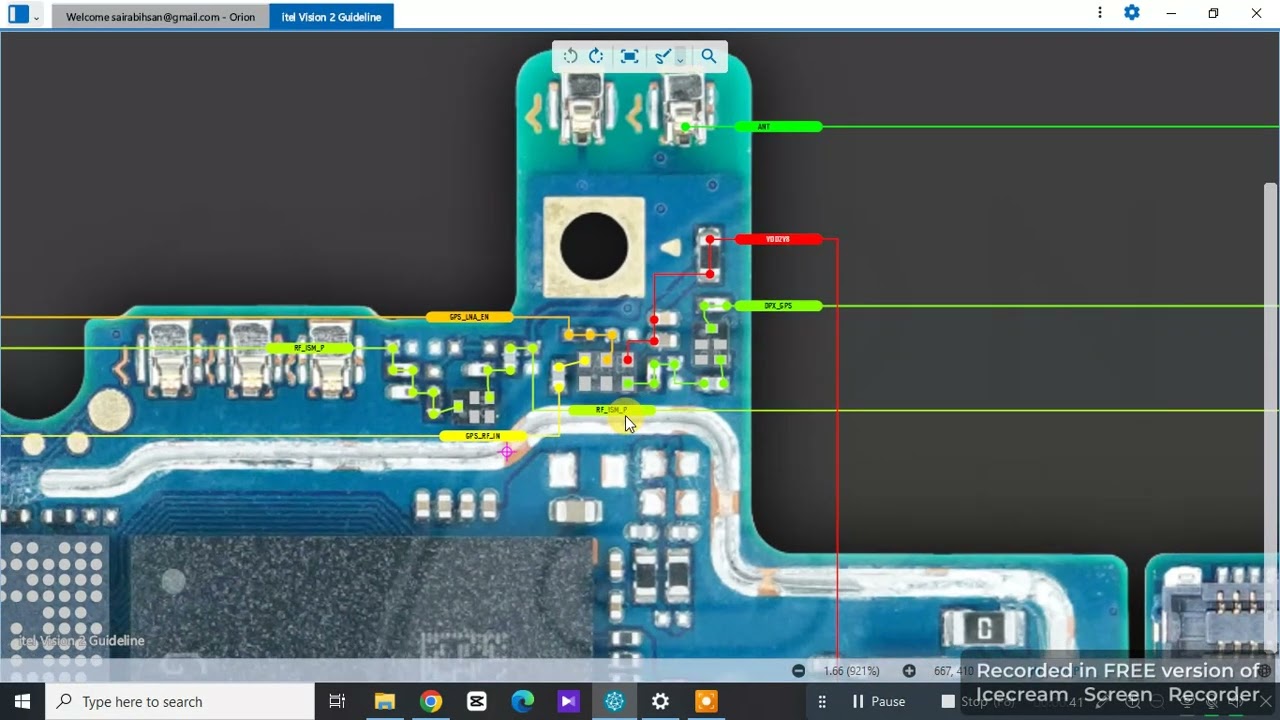Open File Explorer from taskbar
The width and height of the screenshot is (1280, 720).
385,701
